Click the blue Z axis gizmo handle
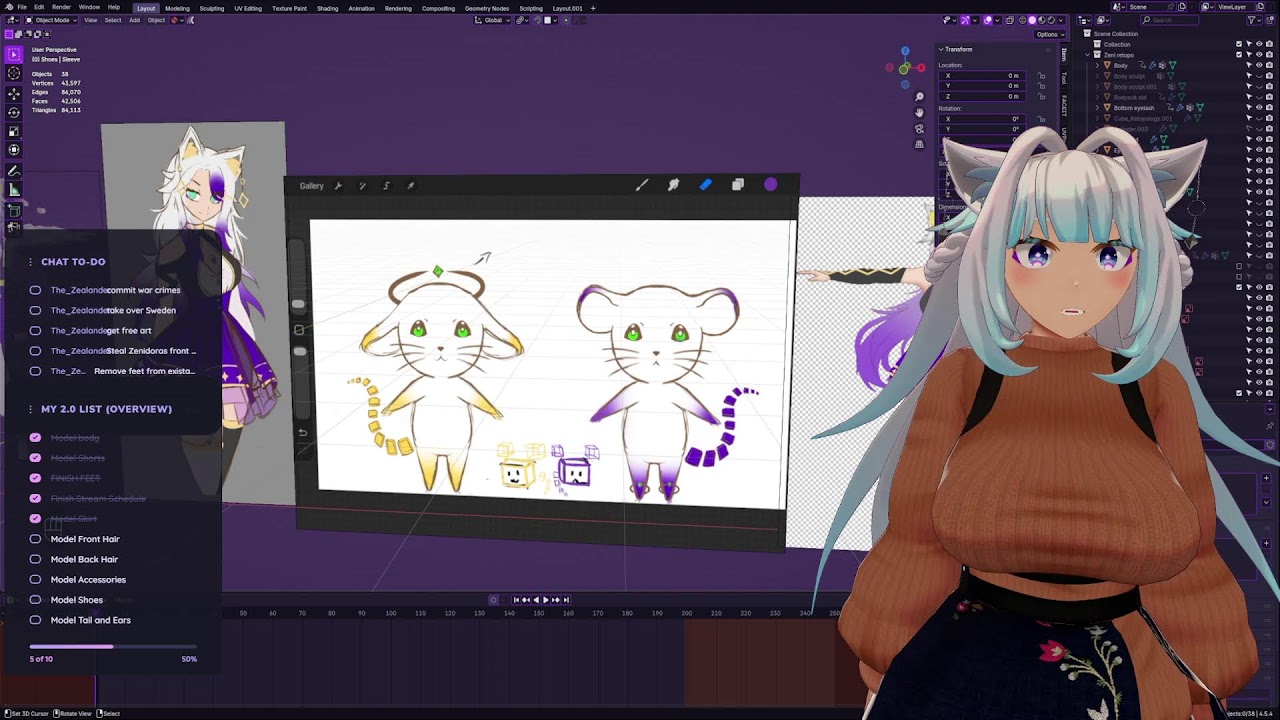The image size is (1280, 720). click(x=905, y=52)
